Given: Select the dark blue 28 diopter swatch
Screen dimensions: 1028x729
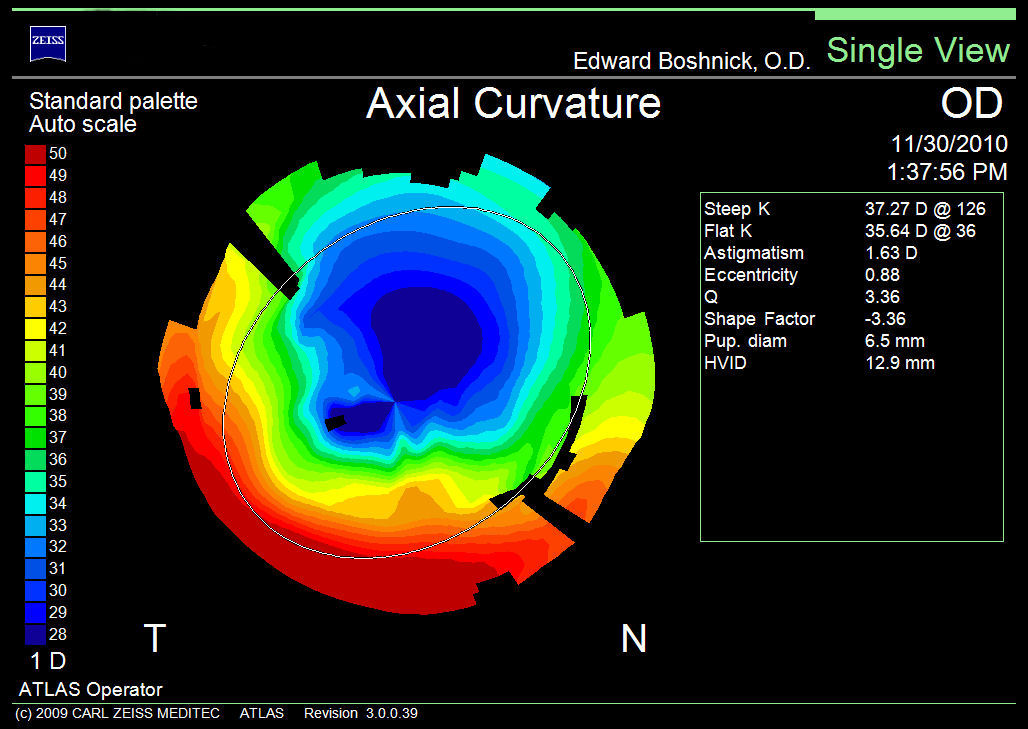Looking at the screenshot, I should [x=35, y=633].
